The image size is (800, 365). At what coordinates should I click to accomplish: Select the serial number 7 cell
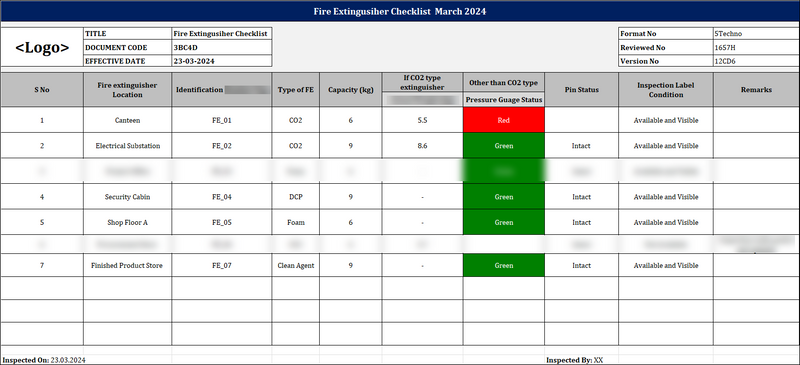(42, 265)
